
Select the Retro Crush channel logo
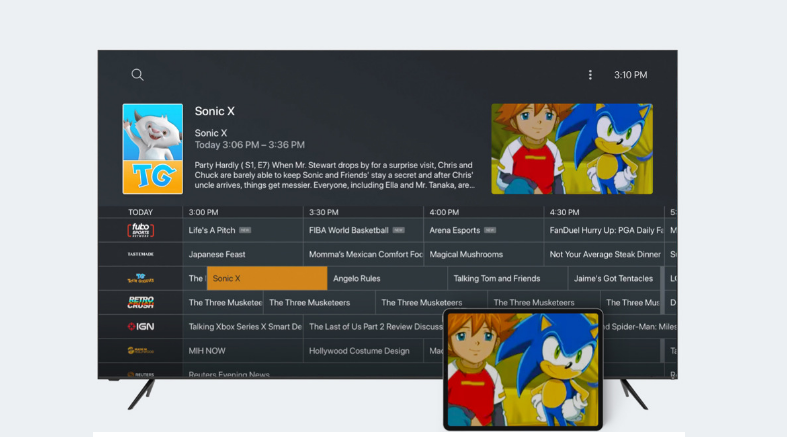tap(140, 302)
